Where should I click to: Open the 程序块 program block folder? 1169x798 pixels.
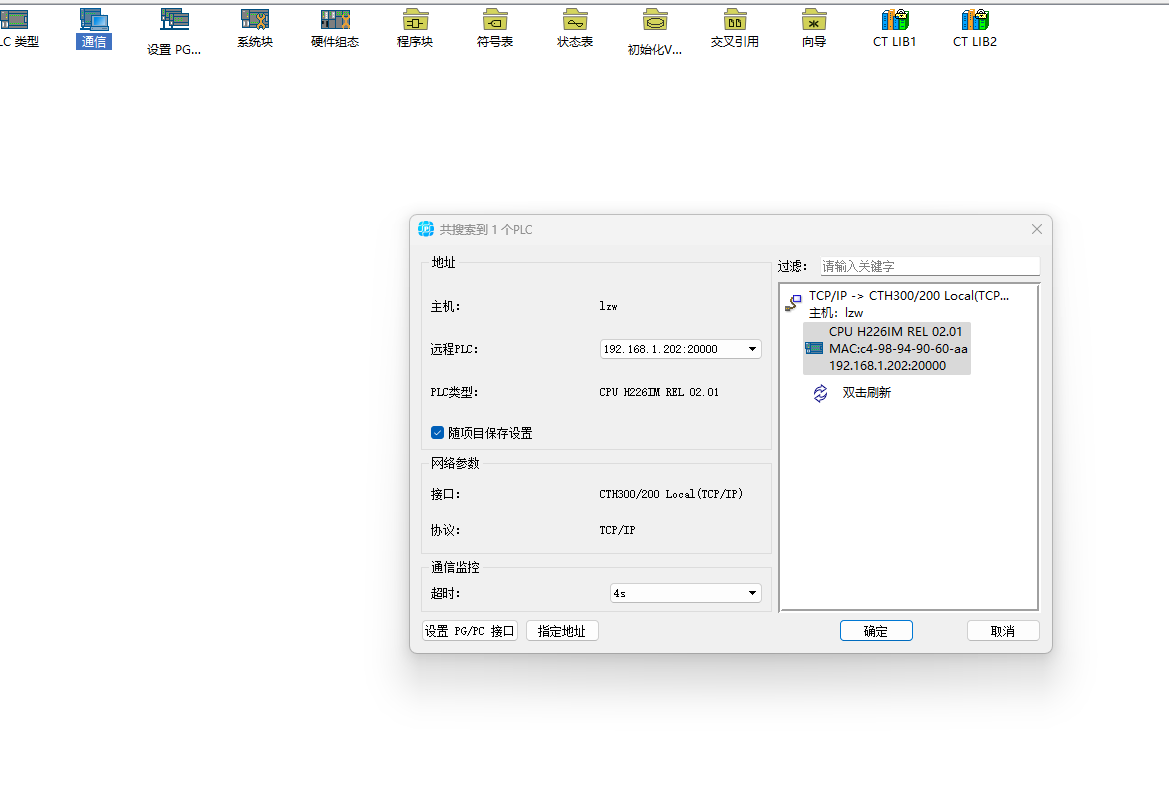[x=415, y=19]
